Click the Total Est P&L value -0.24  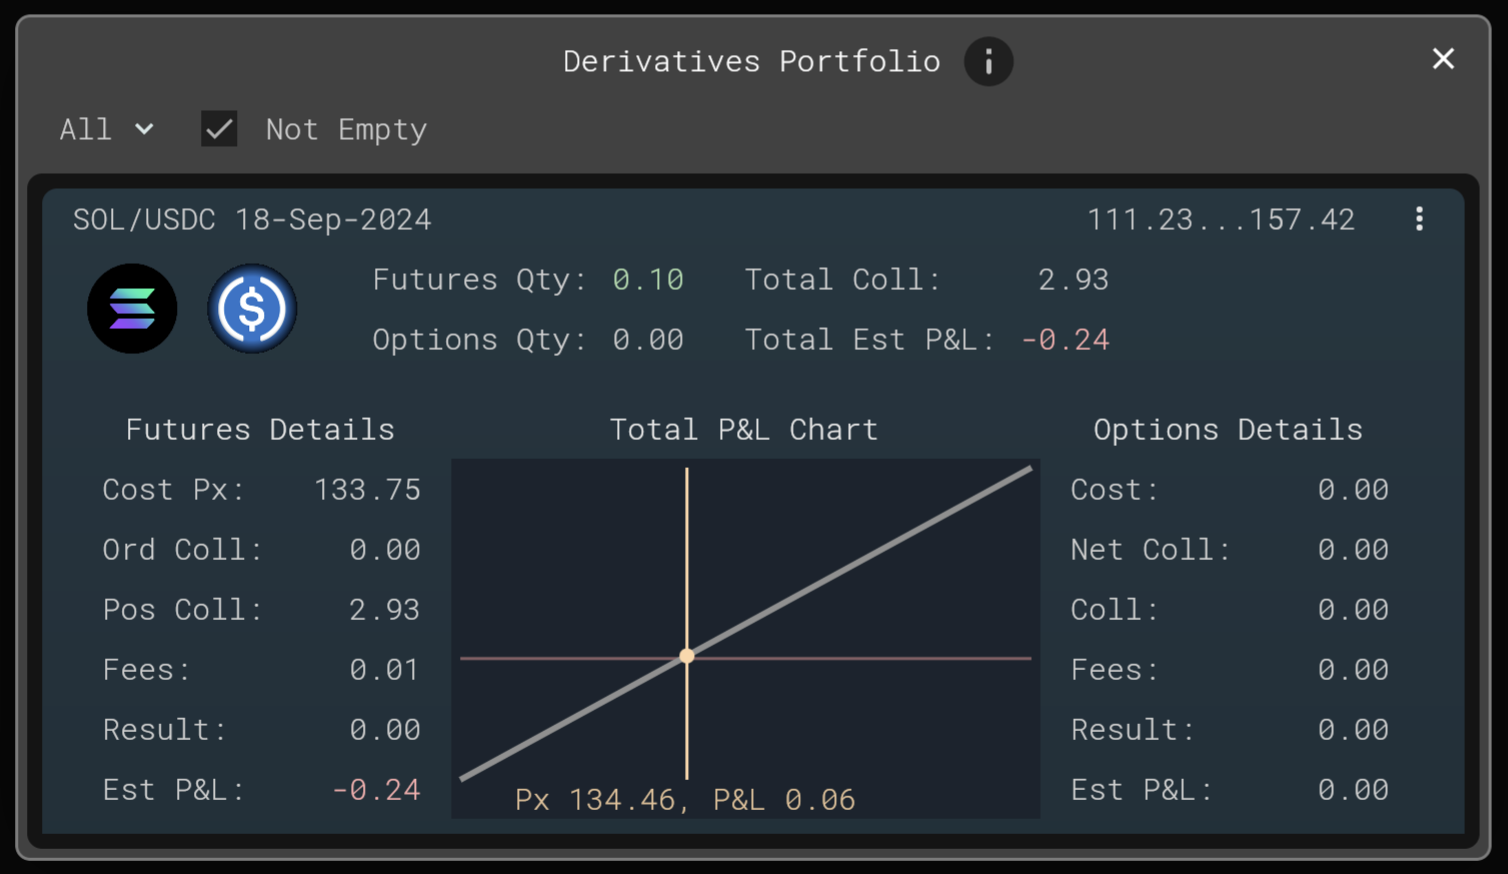(1066, 339)
